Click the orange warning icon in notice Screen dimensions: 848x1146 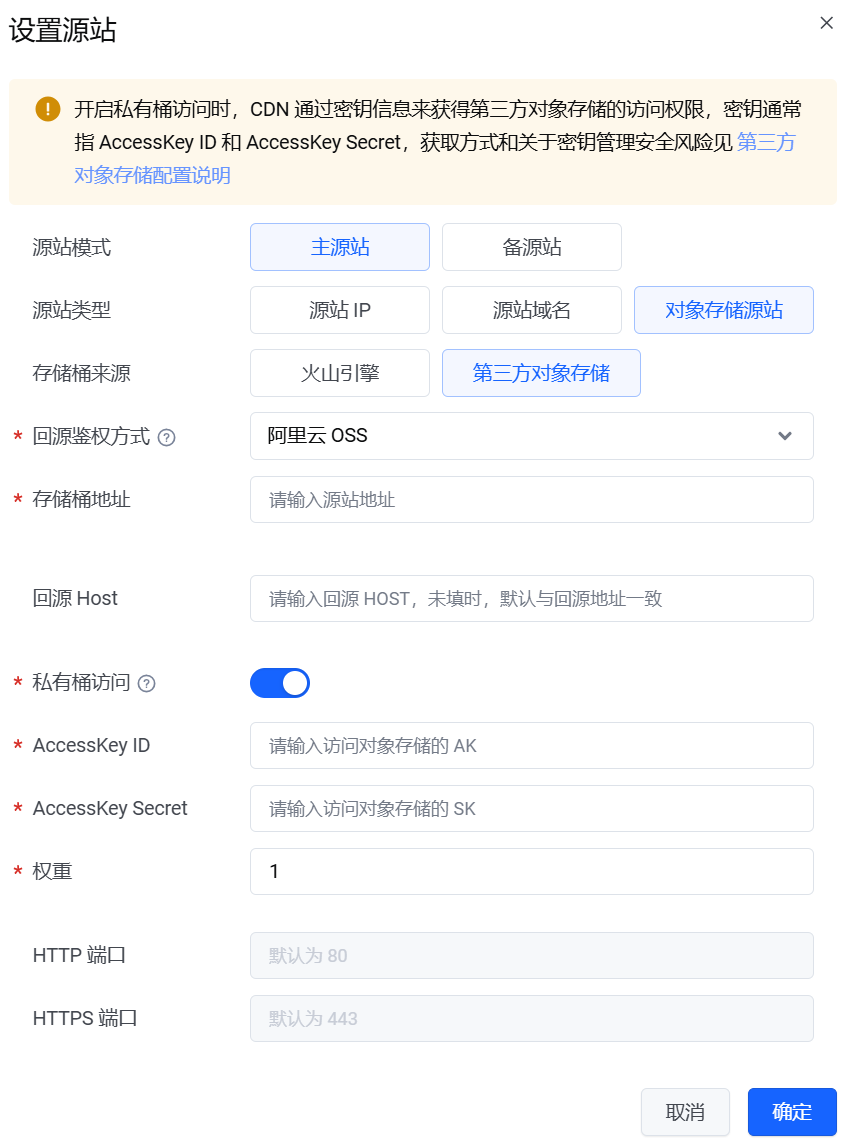point(48,110)
